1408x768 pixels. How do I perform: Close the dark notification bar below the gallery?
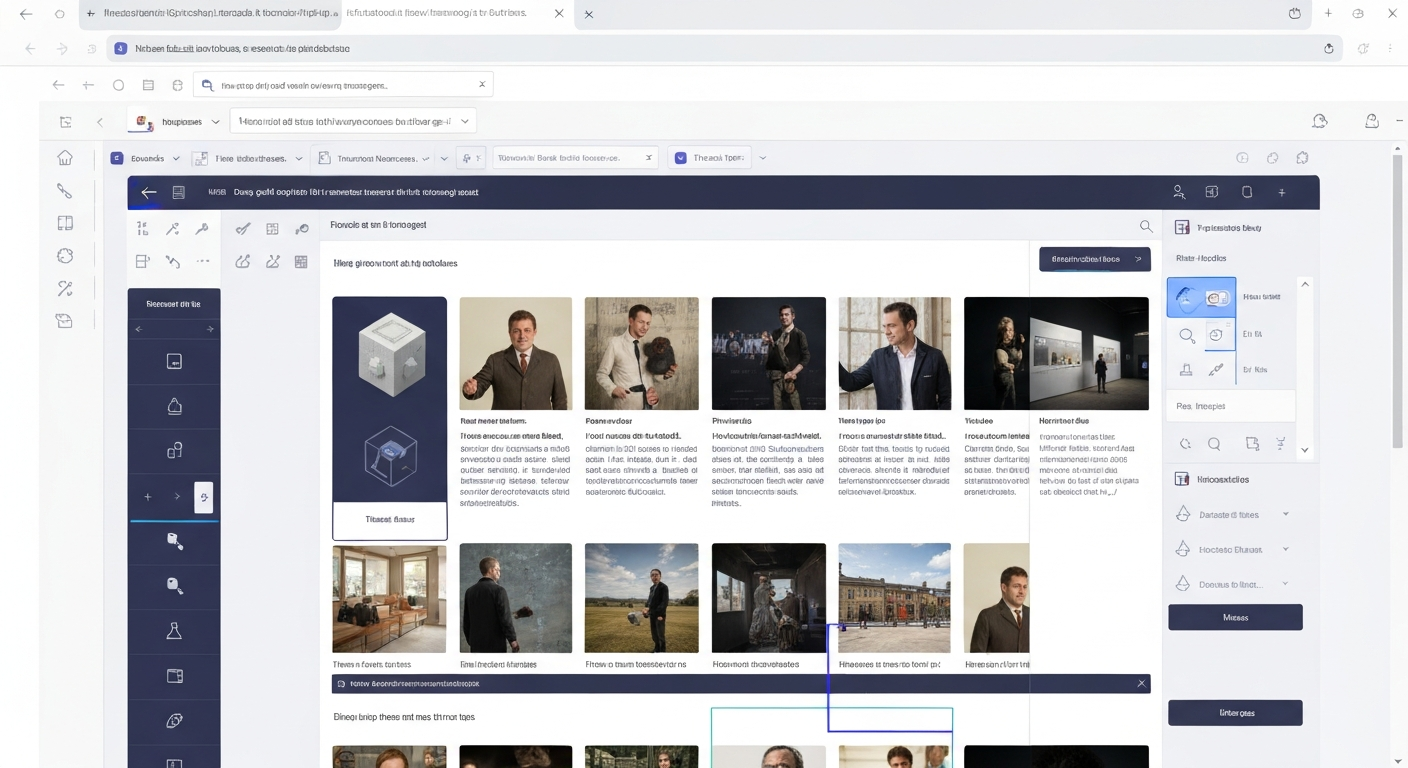[x=1141, y=684]
